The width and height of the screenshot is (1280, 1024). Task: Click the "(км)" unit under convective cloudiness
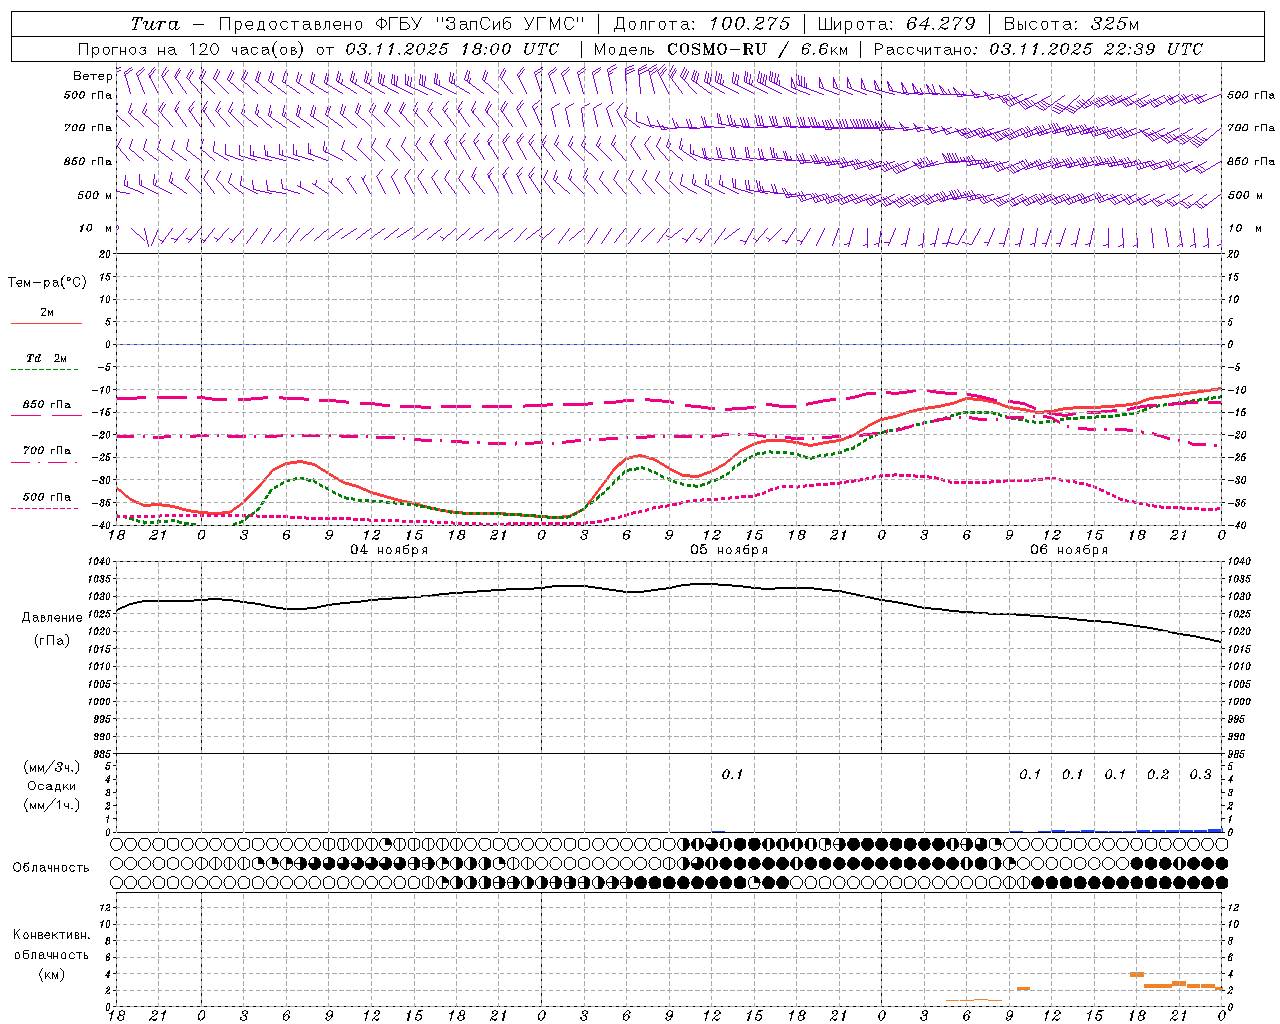point(51,974)
